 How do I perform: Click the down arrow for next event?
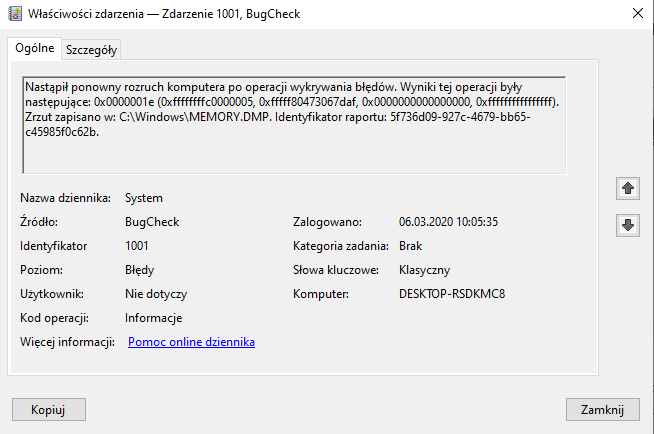[x=628, y=226]
